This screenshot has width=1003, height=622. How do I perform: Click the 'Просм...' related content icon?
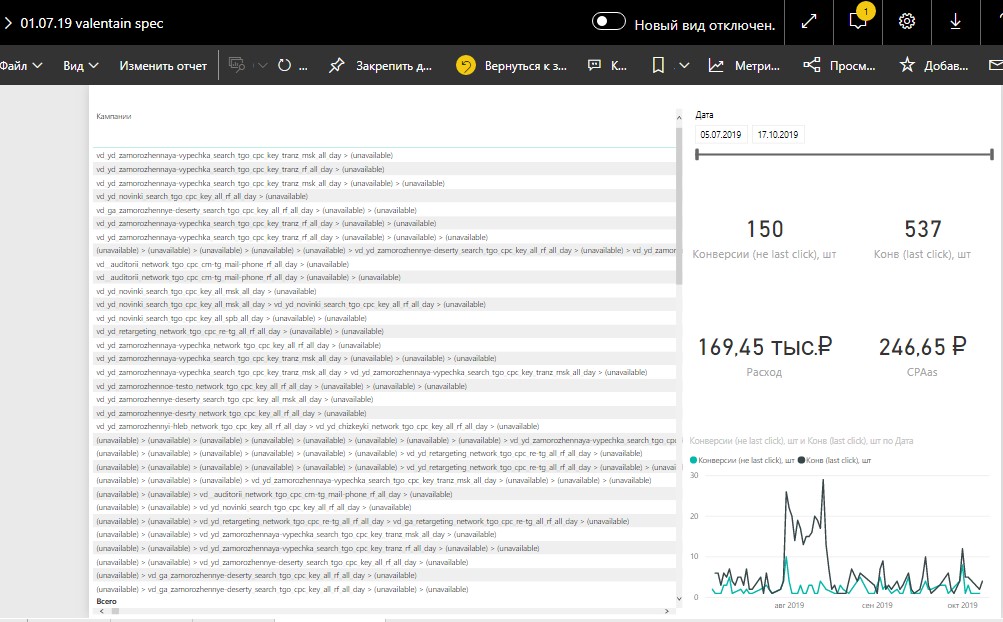point(812,65)
